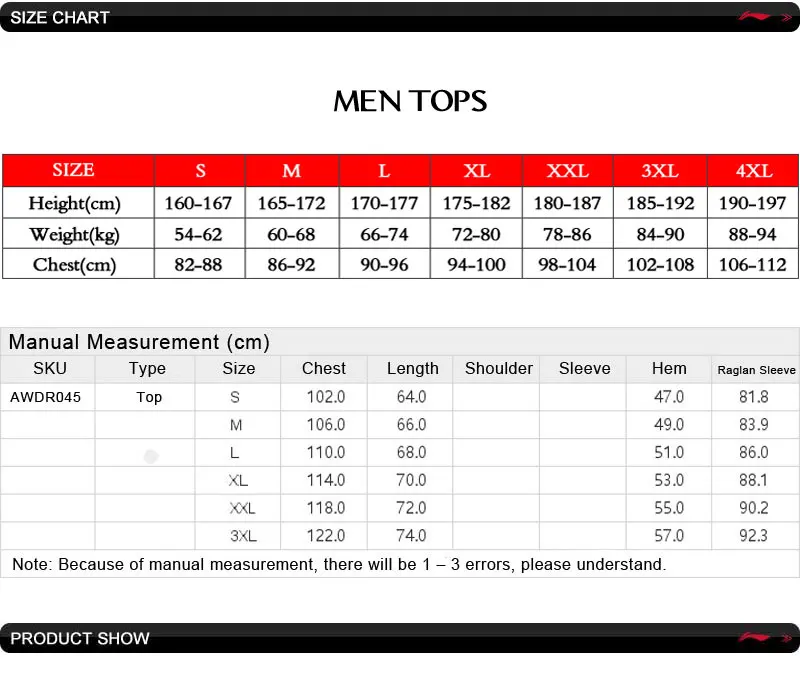Click the Raglan Sleeve column header
The image size is (800, 694).
click(756, 370)
